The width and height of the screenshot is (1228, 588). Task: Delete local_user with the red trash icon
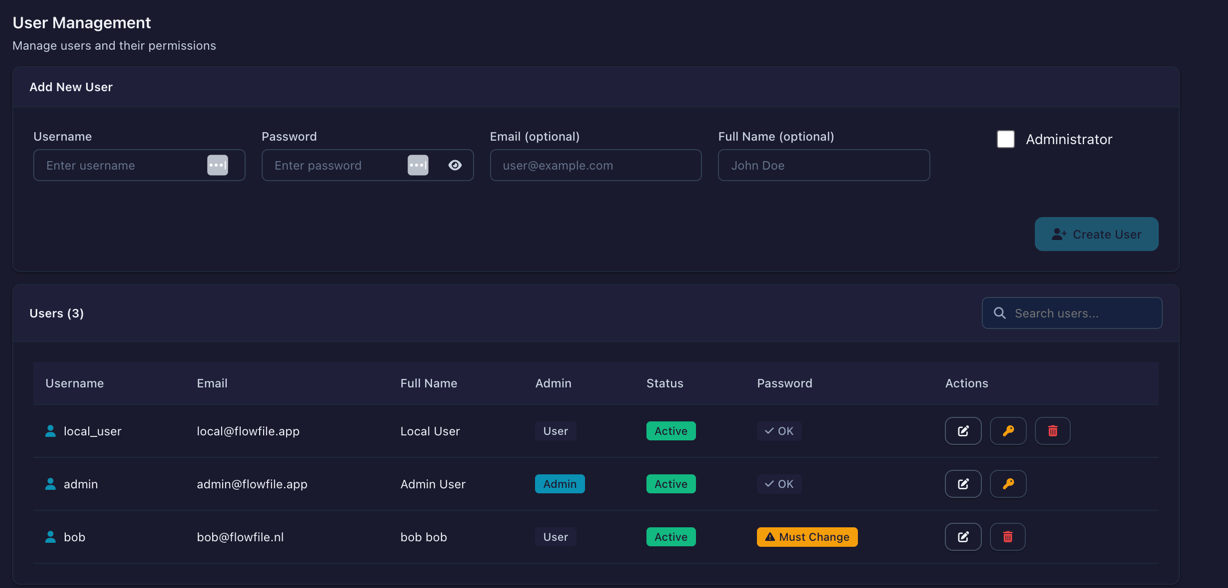click(x=1052, y=430)
